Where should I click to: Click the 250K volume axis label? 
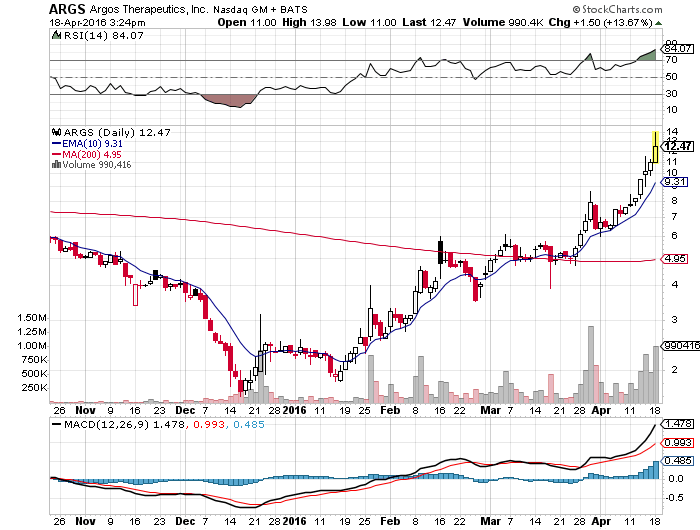34,388
